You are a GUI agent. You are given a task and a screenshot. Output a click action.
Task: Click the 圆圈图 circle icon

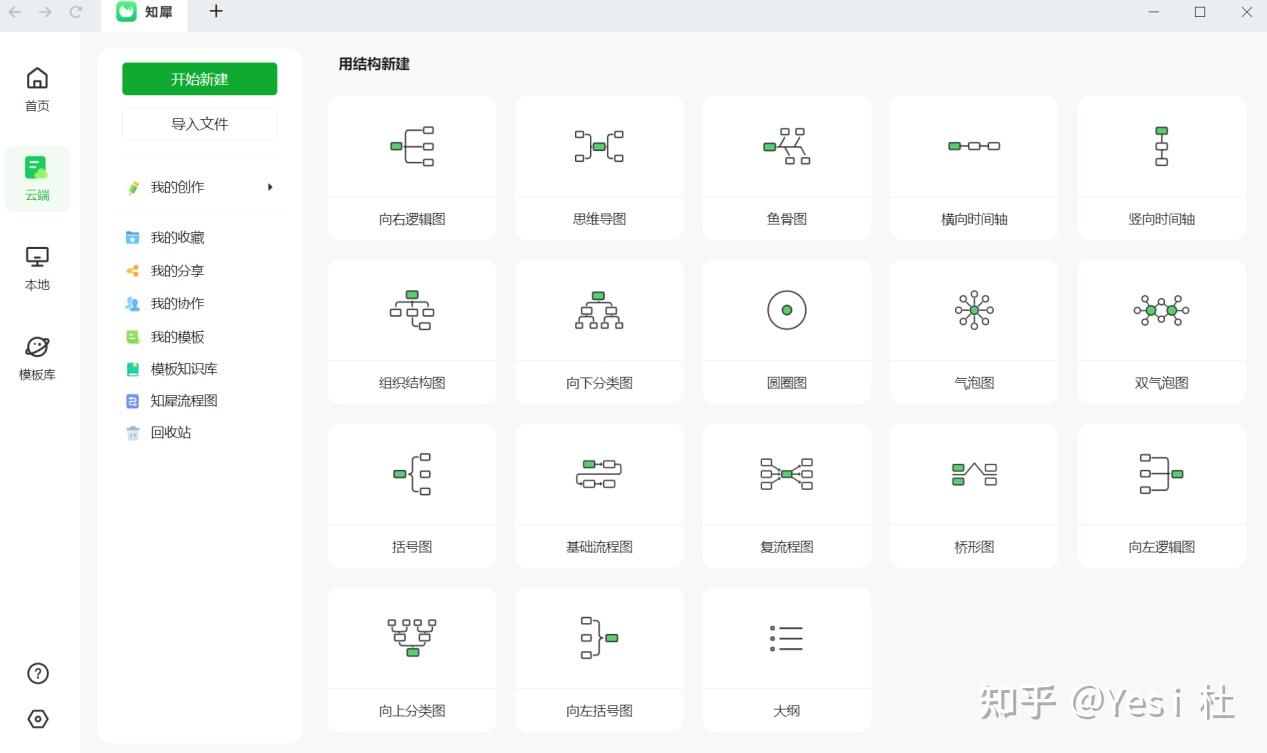[x=787, y=310]
